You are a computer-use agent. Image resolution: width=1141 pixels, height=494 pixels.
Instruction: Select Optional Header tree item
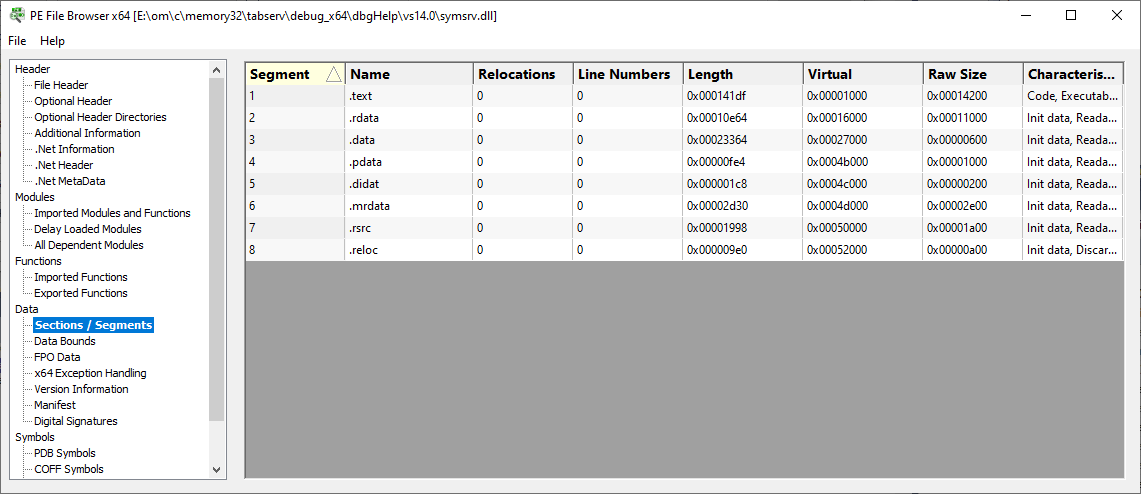pyautogui.click(x=73, y=101)
